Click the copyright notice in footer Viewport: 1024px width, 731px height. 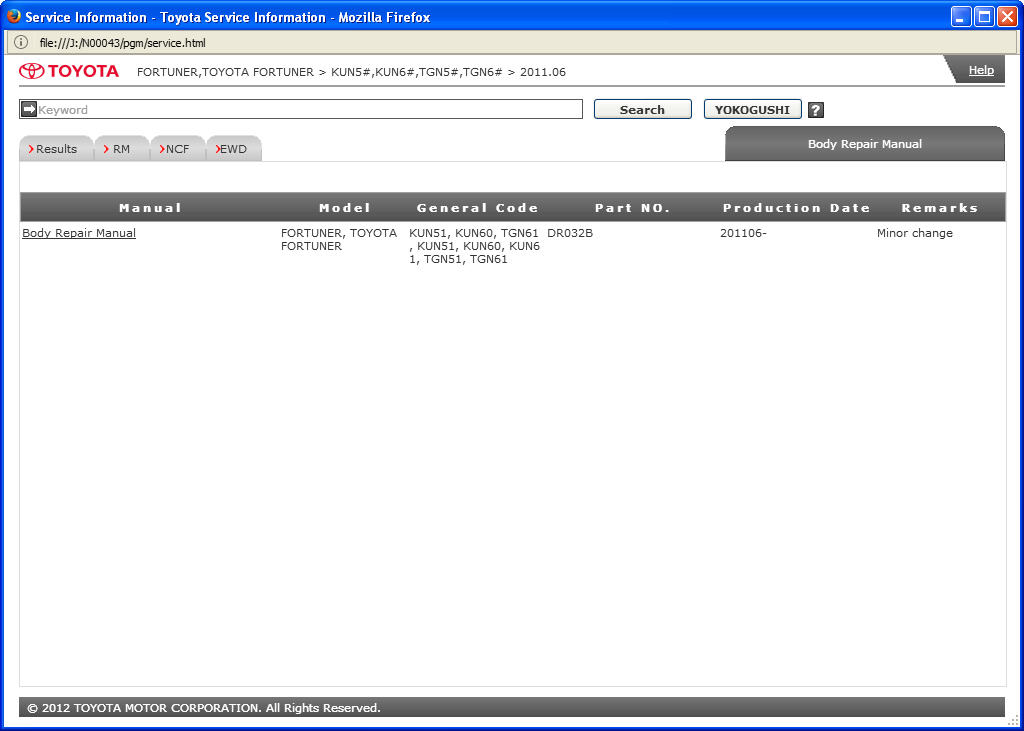204,707
